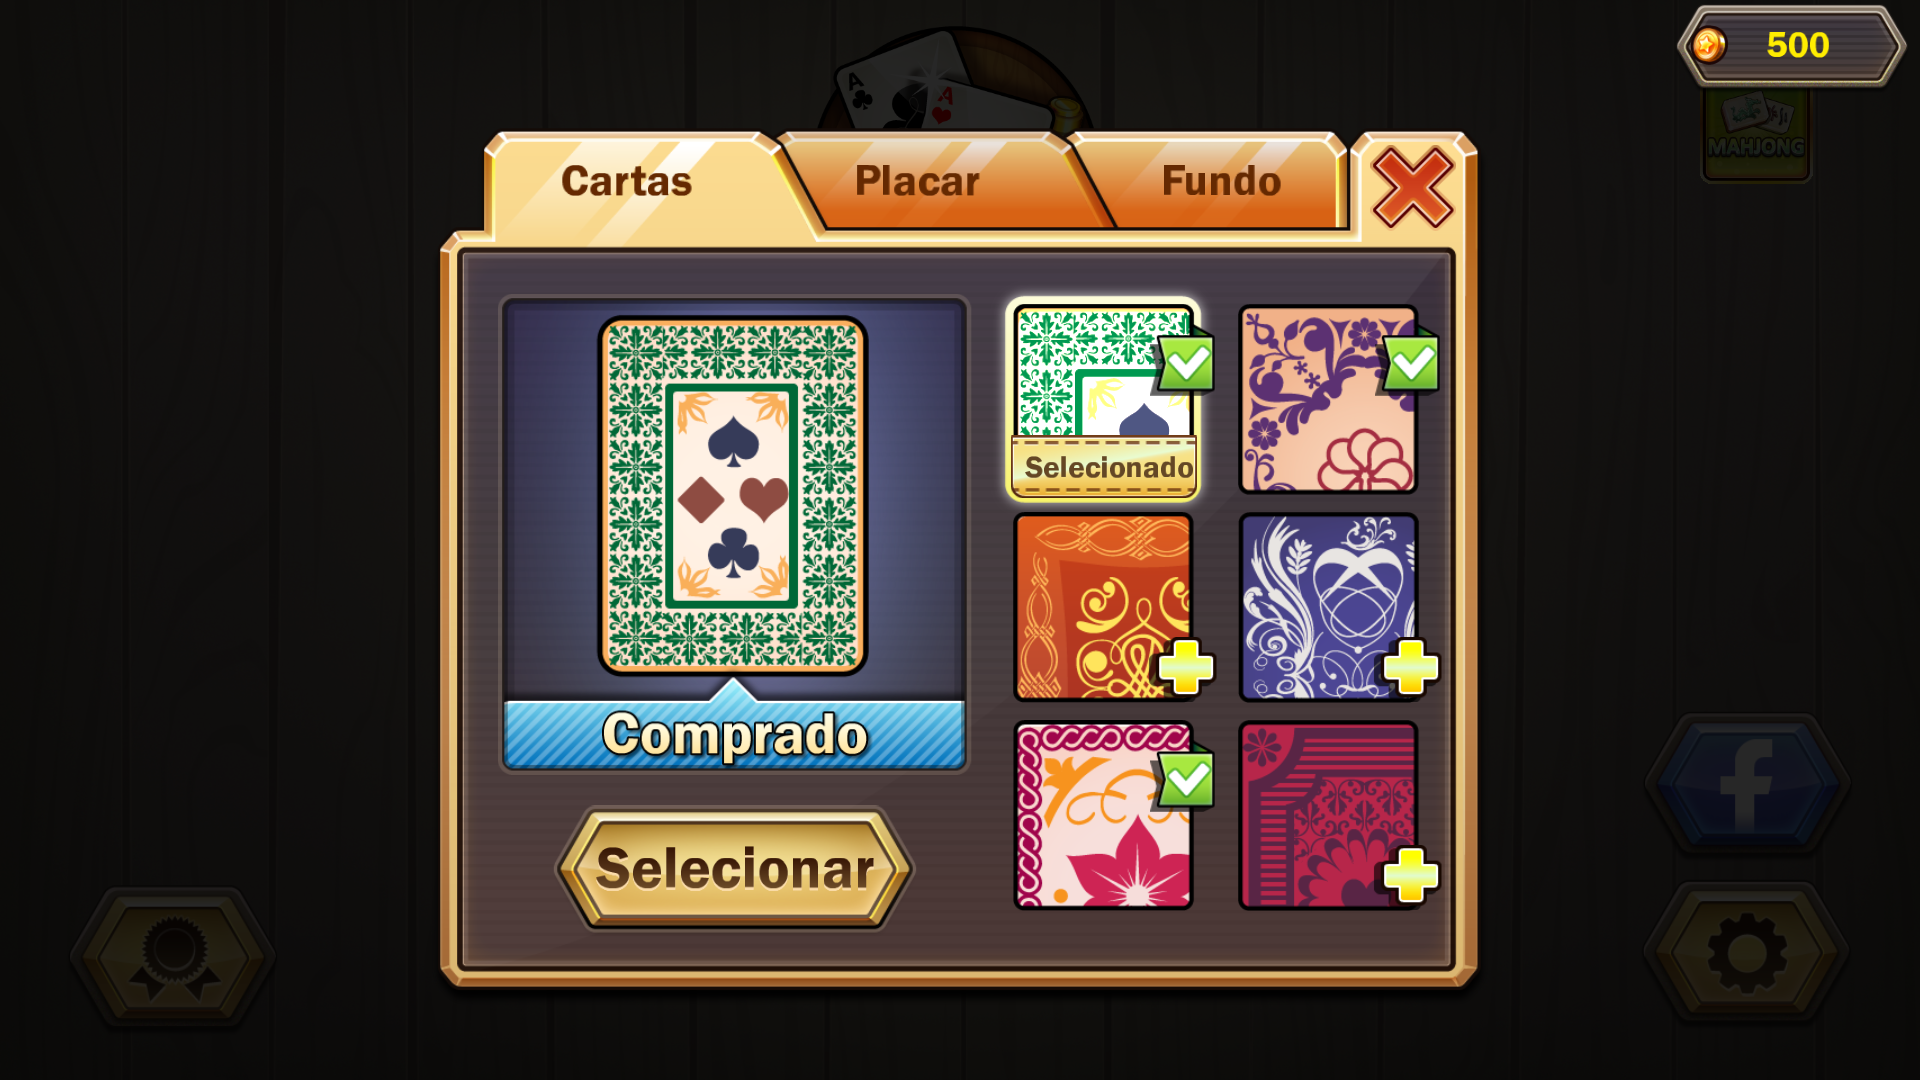Select the orange ornate card back
The image size is (1920, 1080).
tap(1104, 607)
